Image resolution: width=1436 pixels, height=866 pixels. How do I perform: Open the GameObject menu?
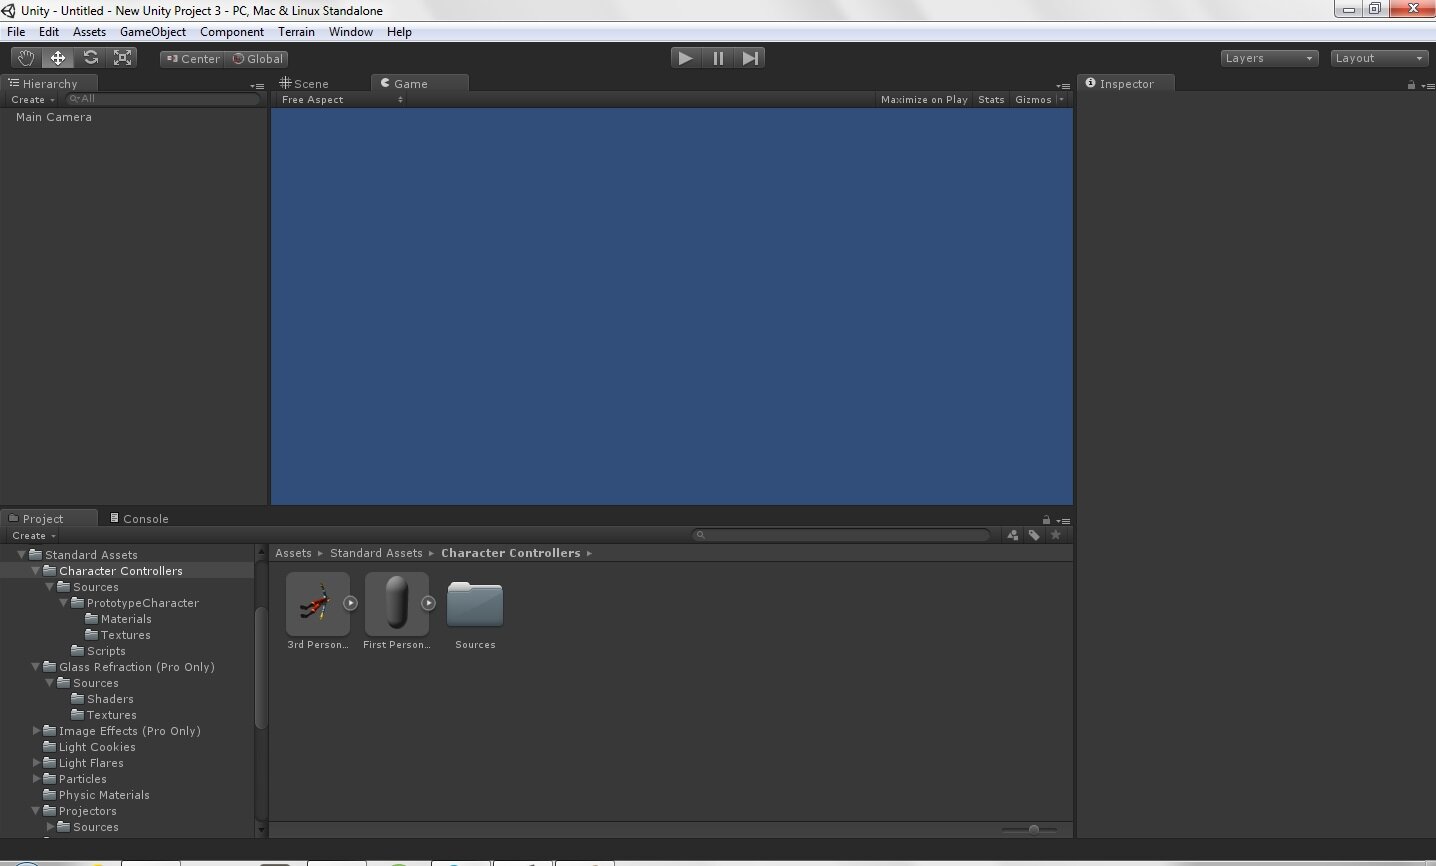coord(152,32)
